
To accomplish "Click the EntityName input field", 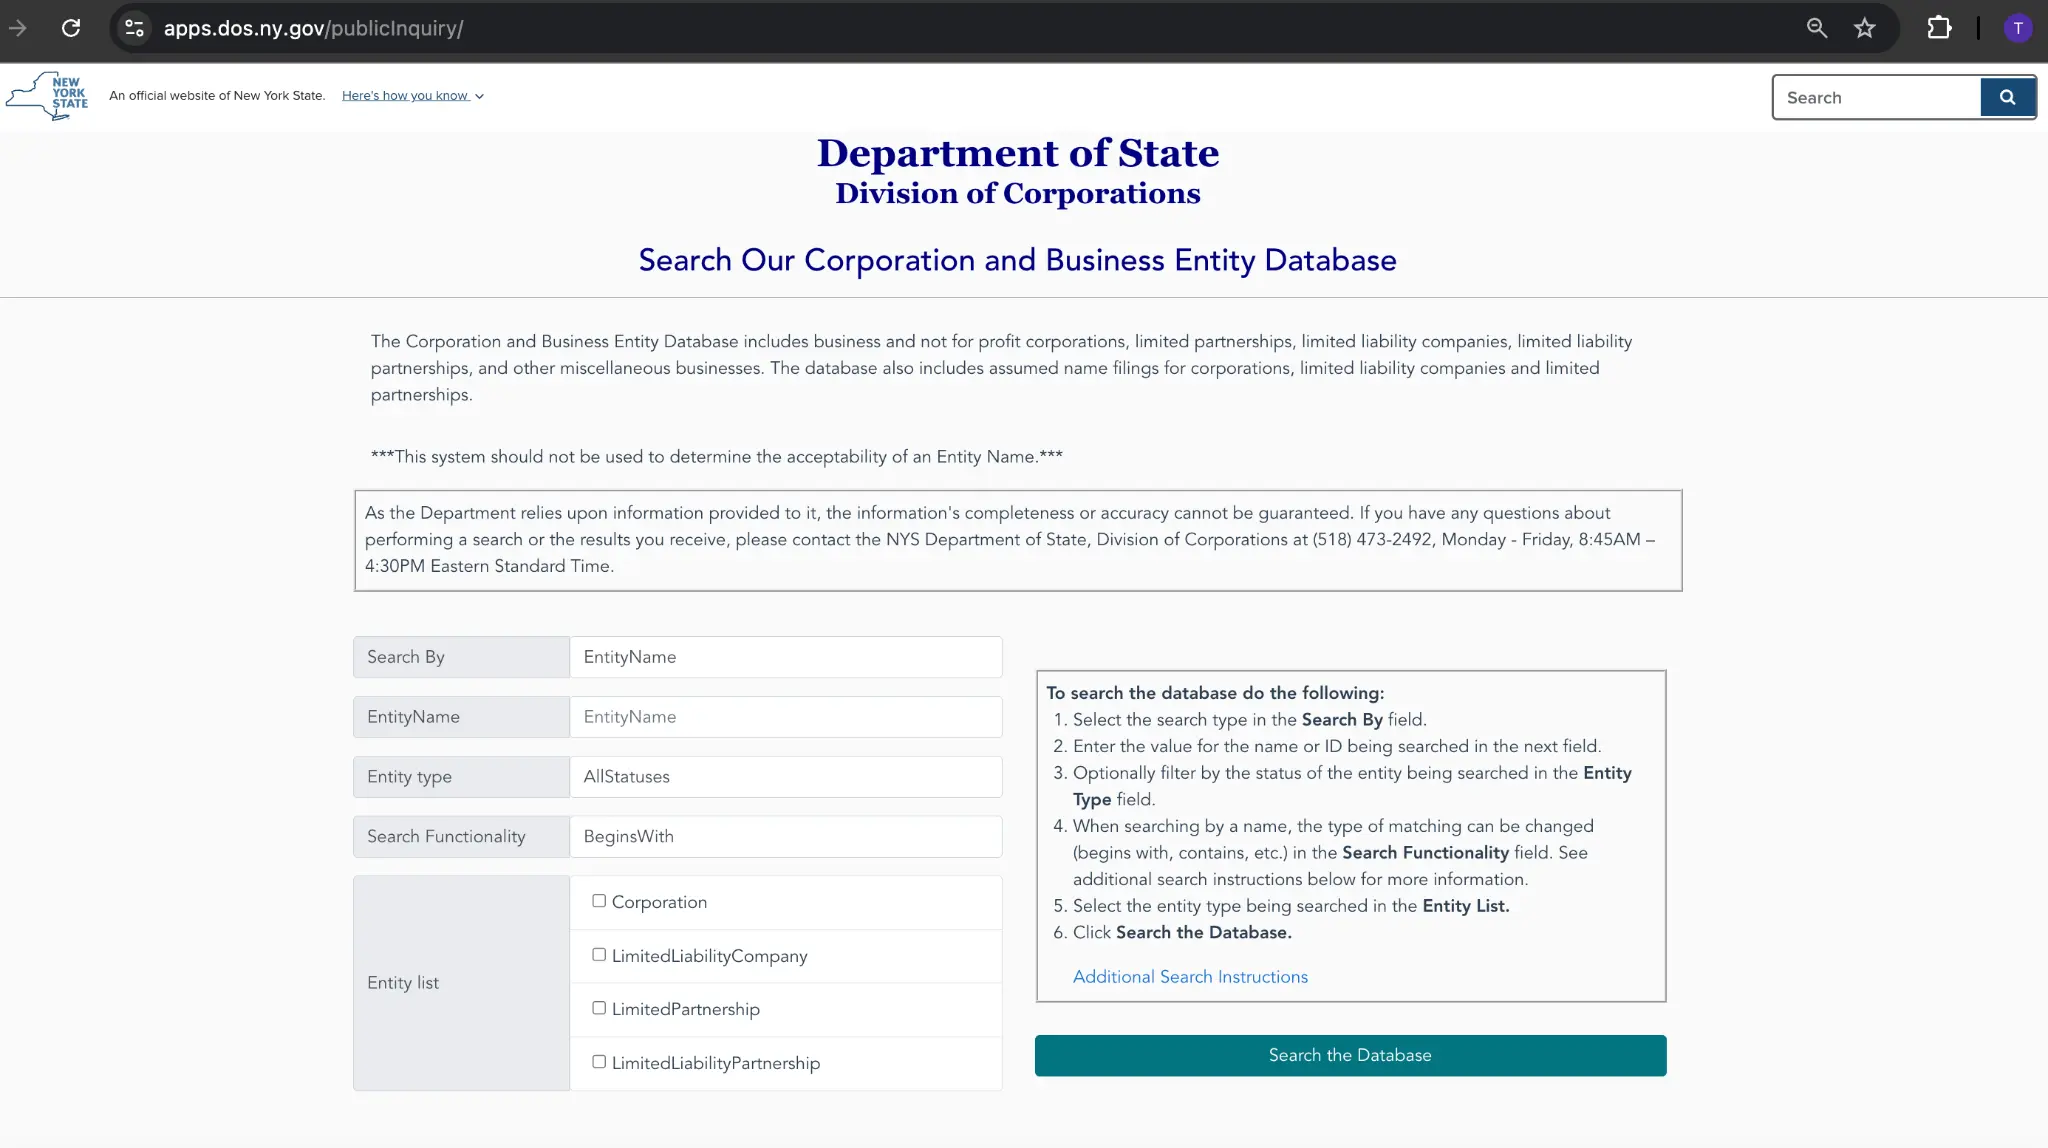I will click(785, 717).
